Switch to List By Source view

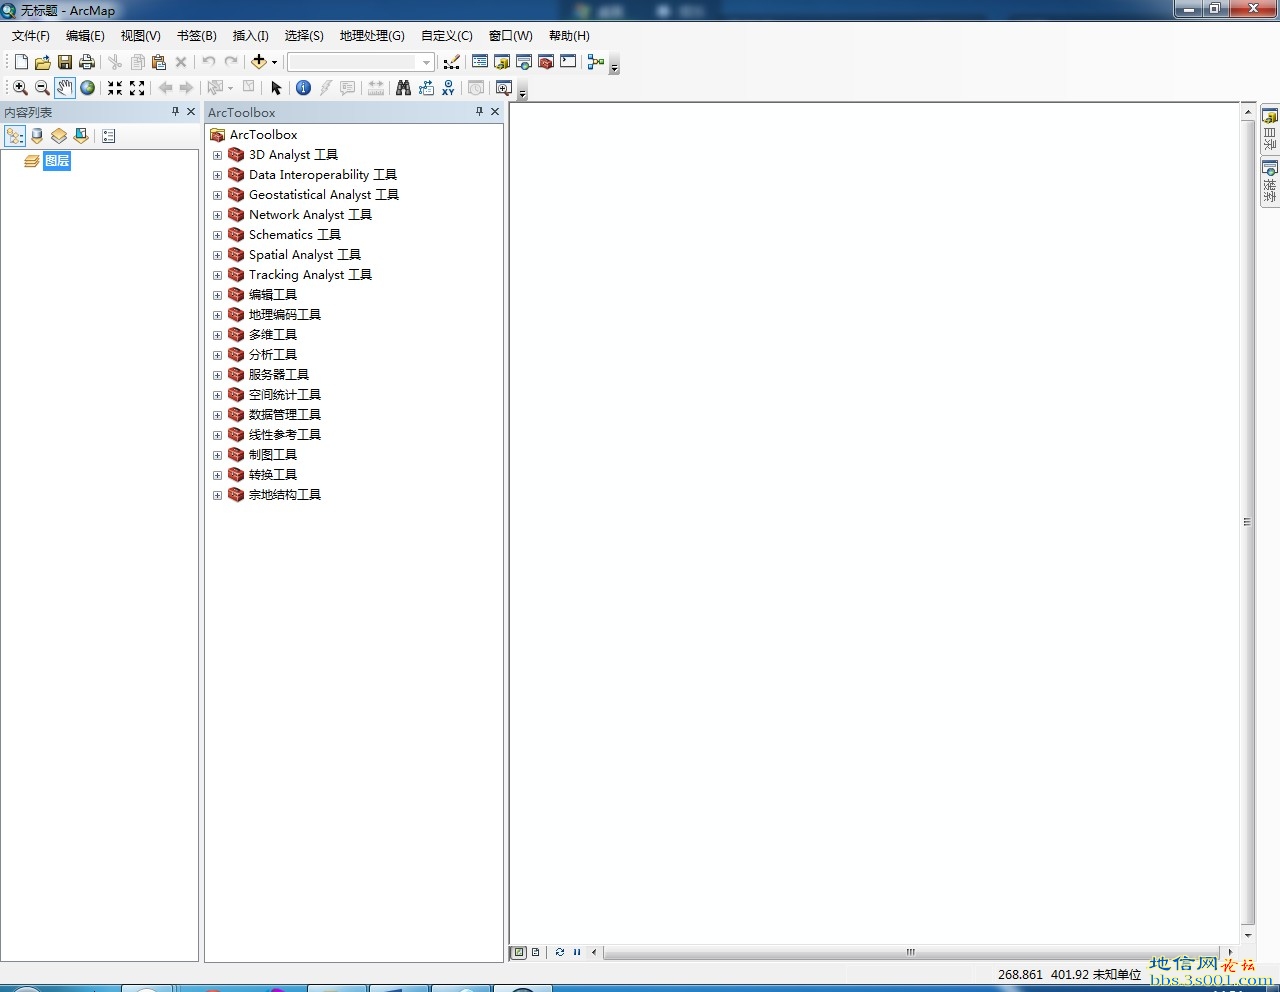(x=37, y=136)
